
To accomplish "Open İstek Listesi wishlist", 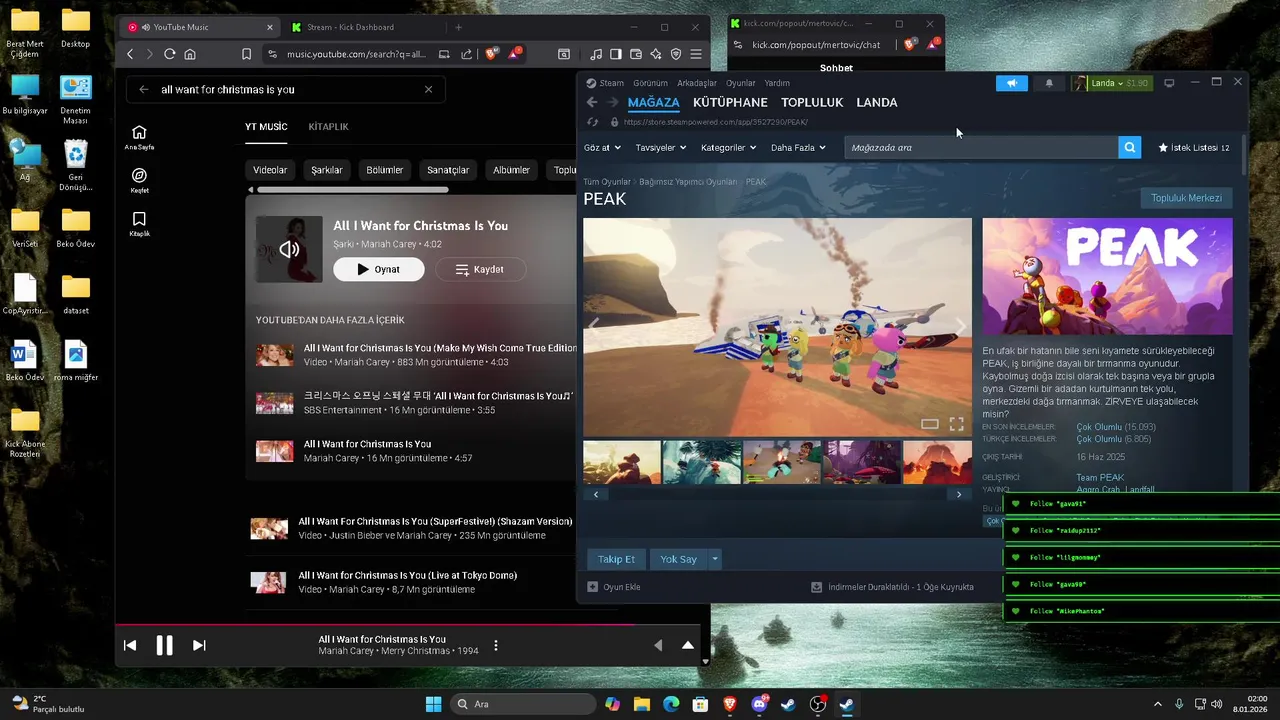I will click(1193, 147).
